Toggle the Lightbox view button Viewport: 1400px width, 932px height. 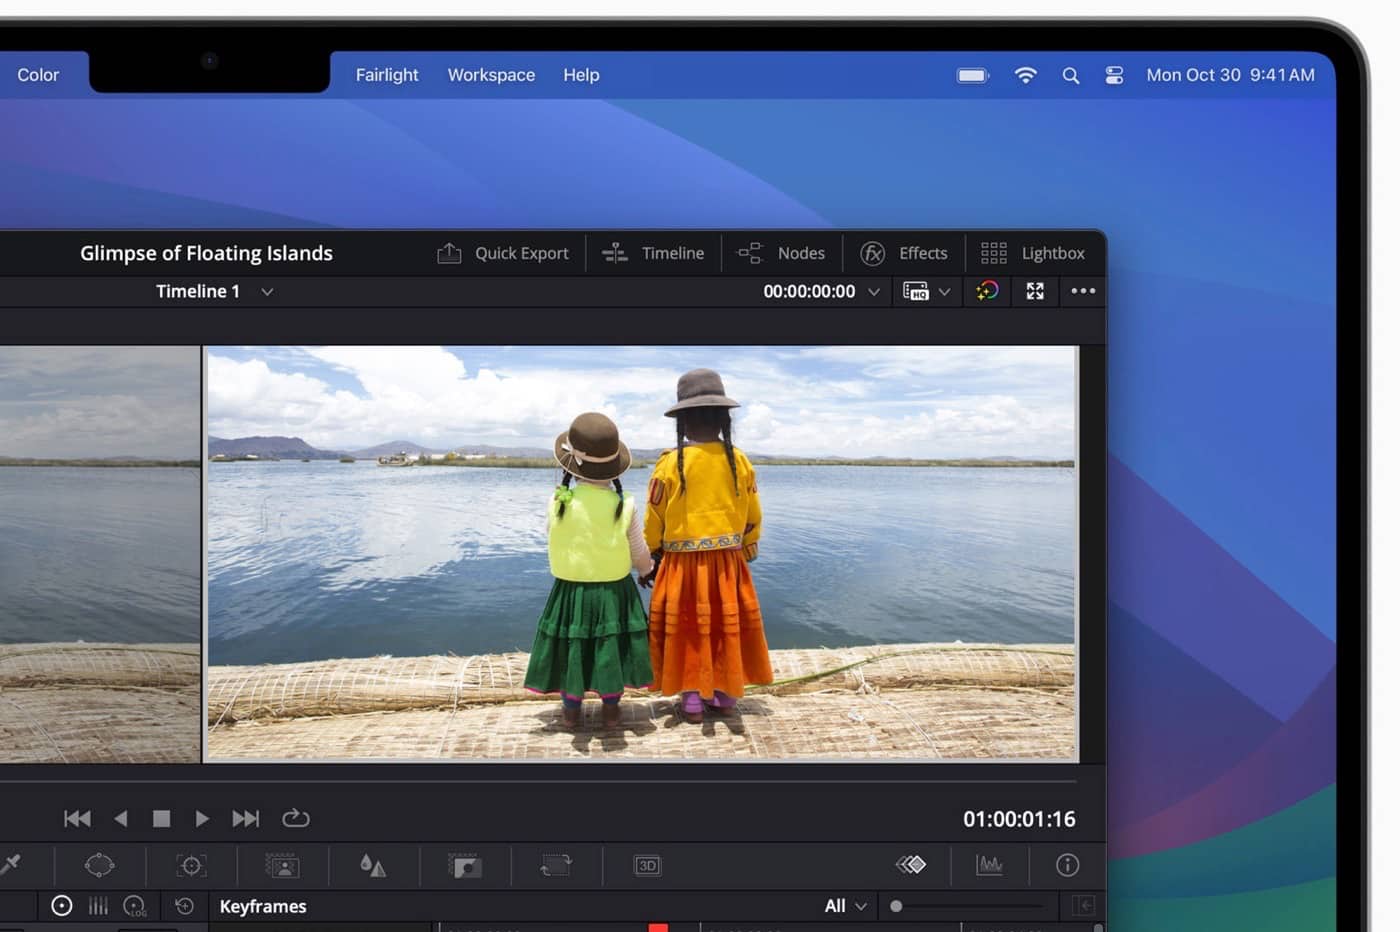coord(1033,253)
